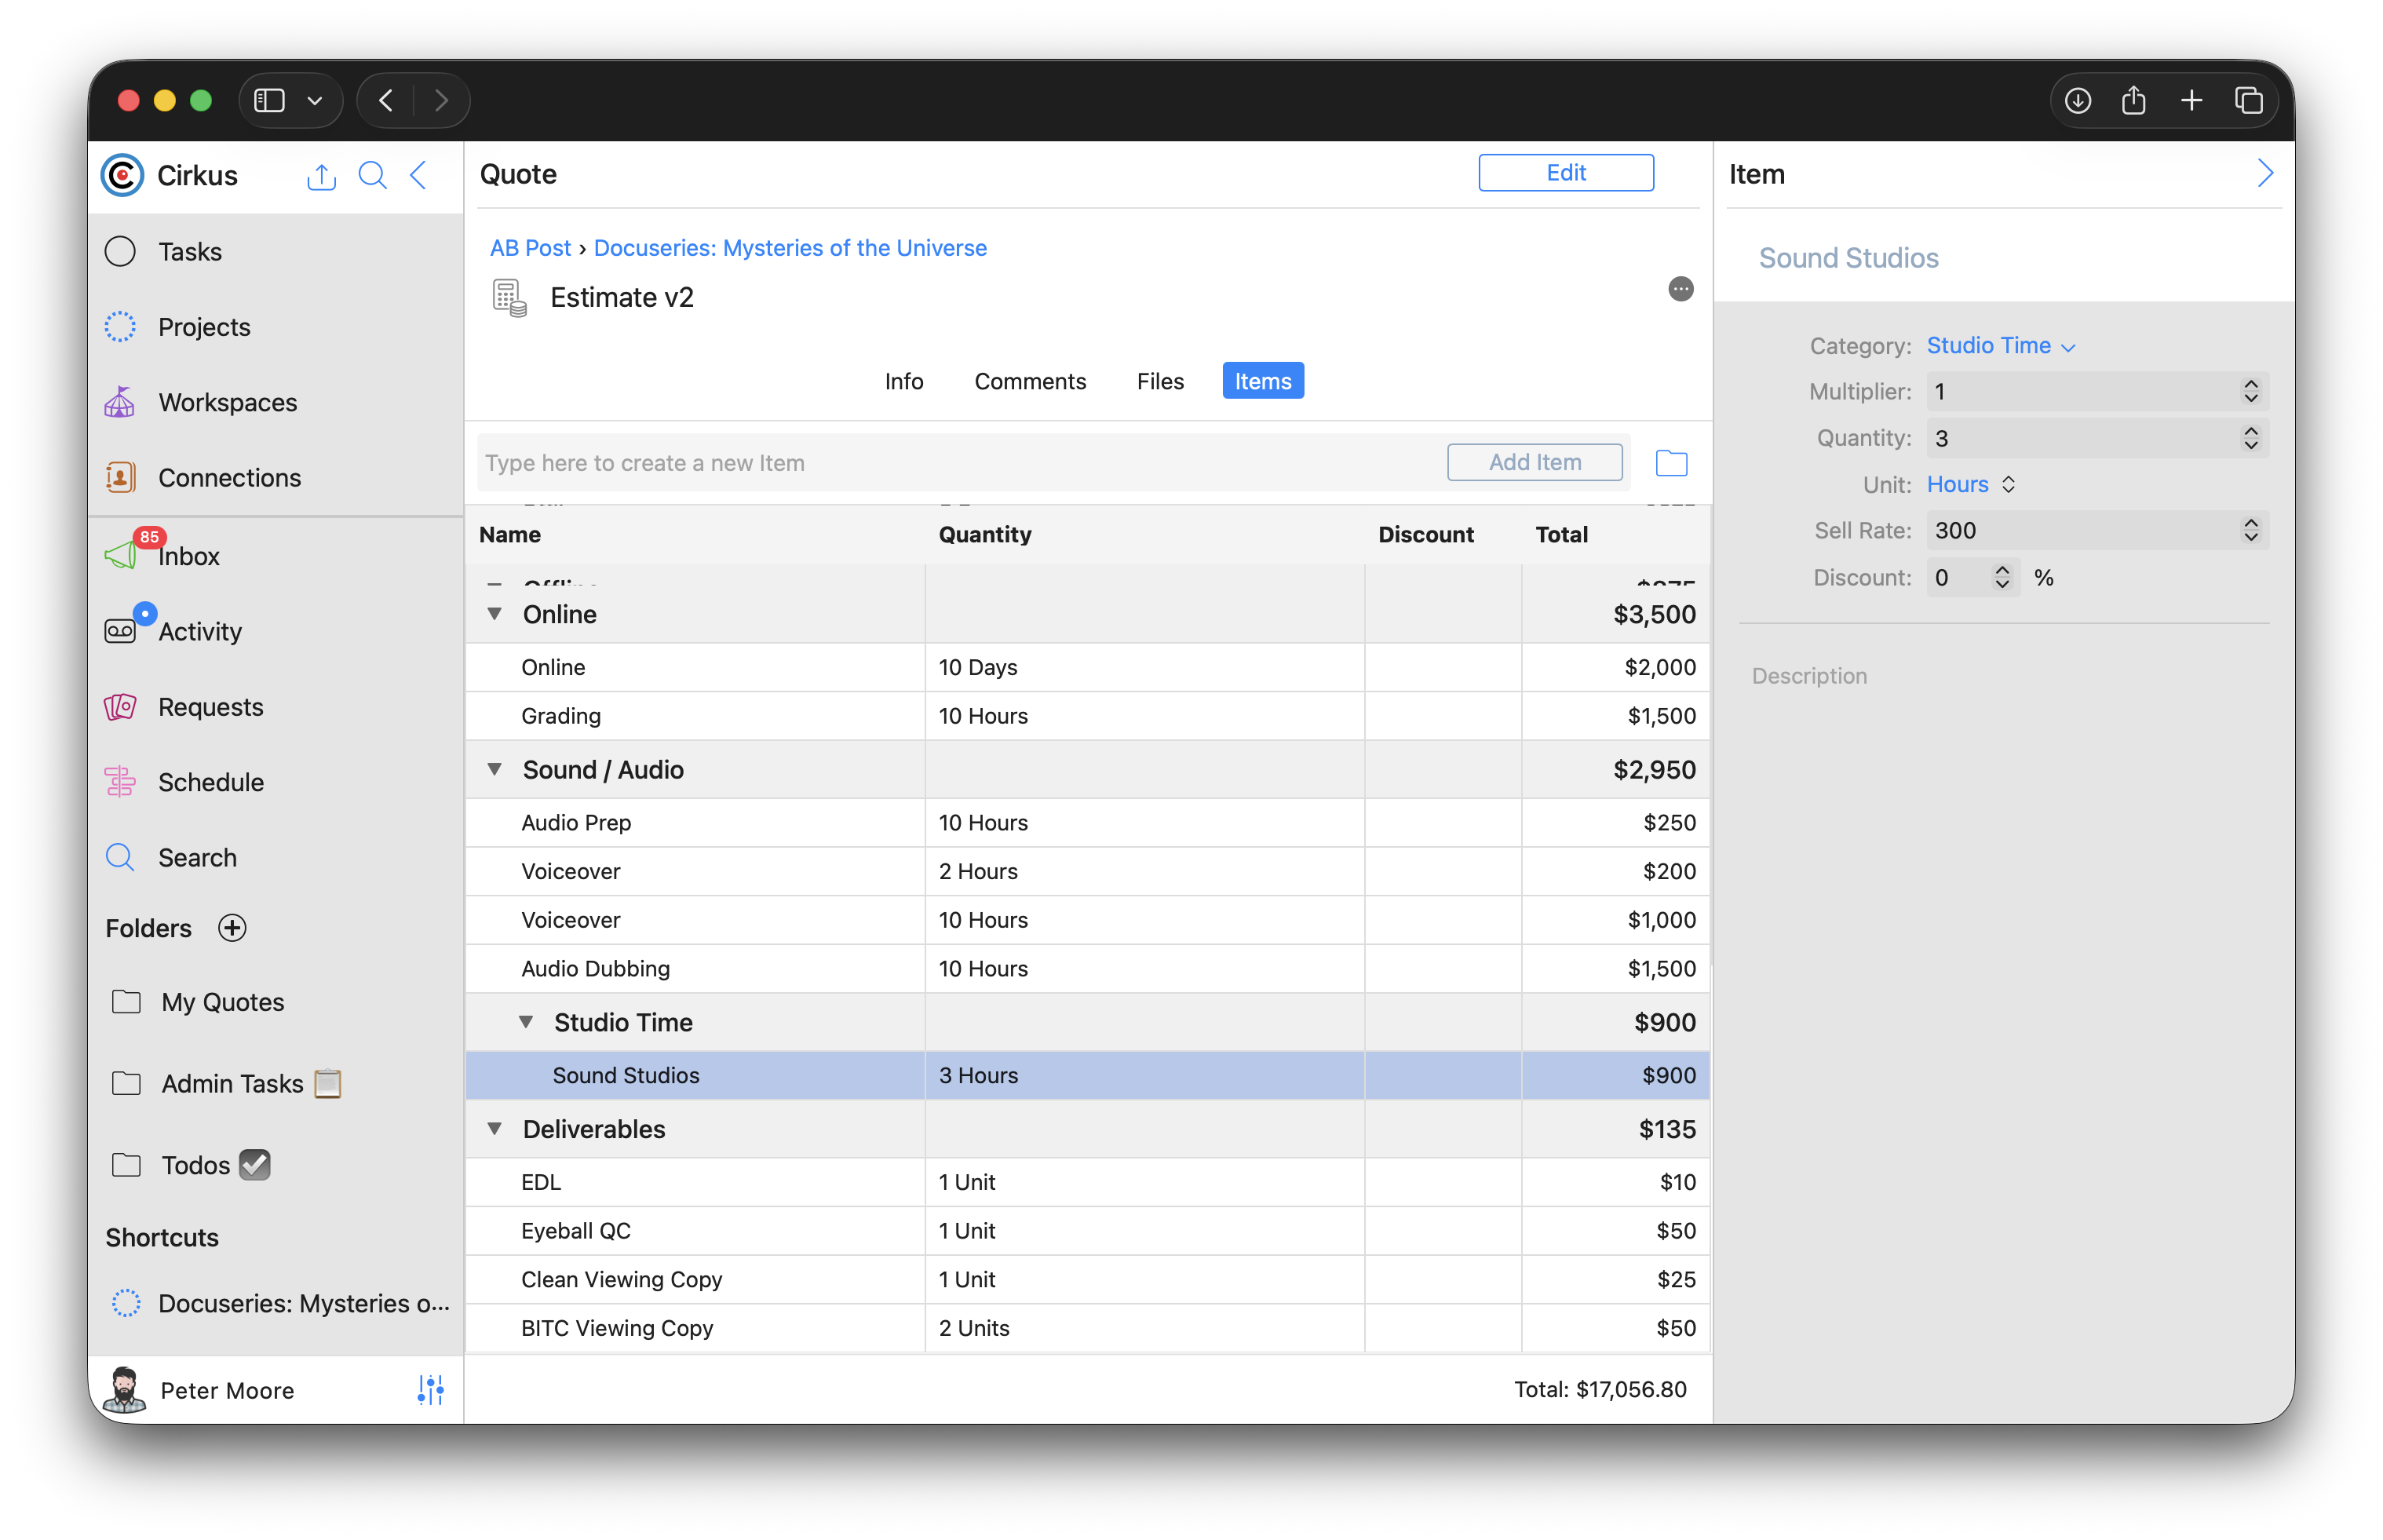Open settings sliders next to Peter Moore
Image resolution: width=2383 pixels, height=1540 pixels.
(x=430, y=1390)
